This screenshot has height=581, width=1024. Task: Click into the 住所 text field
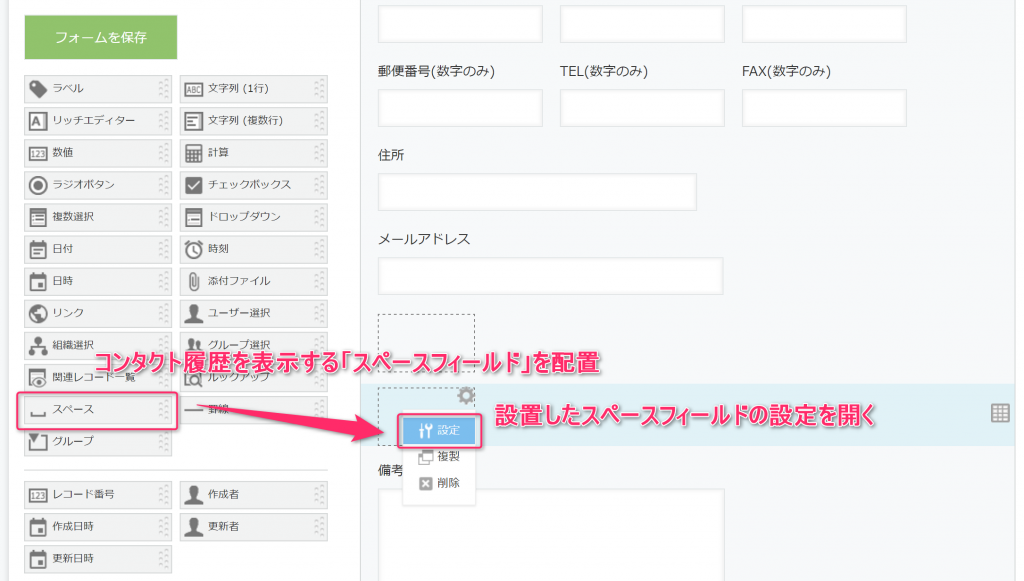pos(537,192)
